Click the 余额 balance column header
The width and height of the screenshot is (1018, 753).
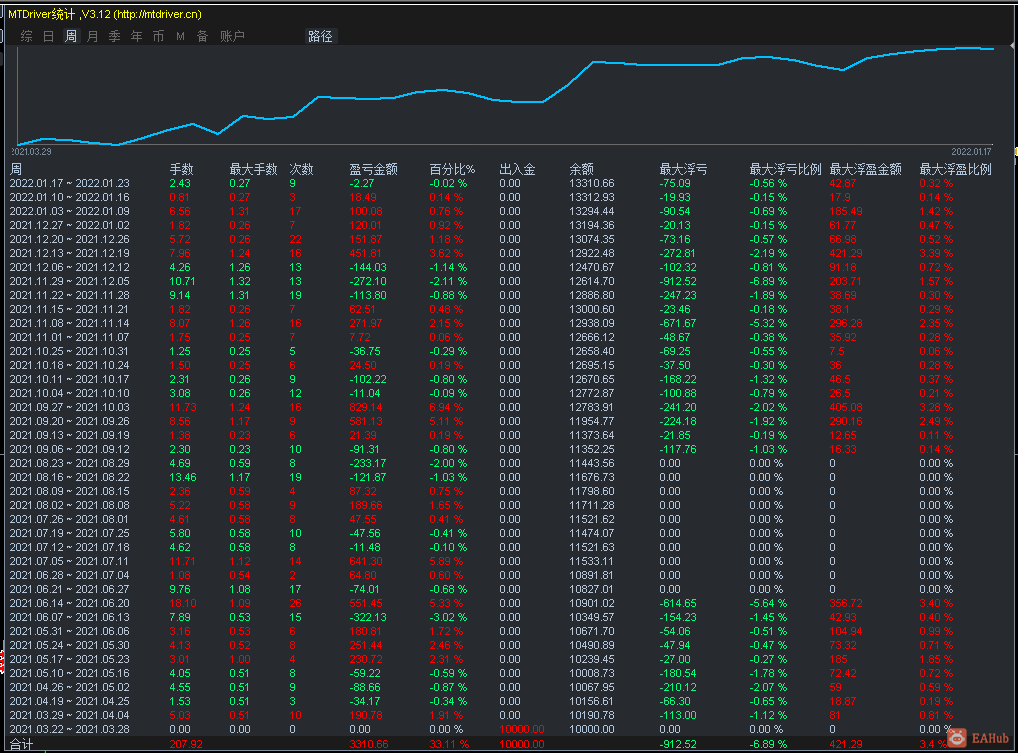pyautogui.click(x=582, y=169)
